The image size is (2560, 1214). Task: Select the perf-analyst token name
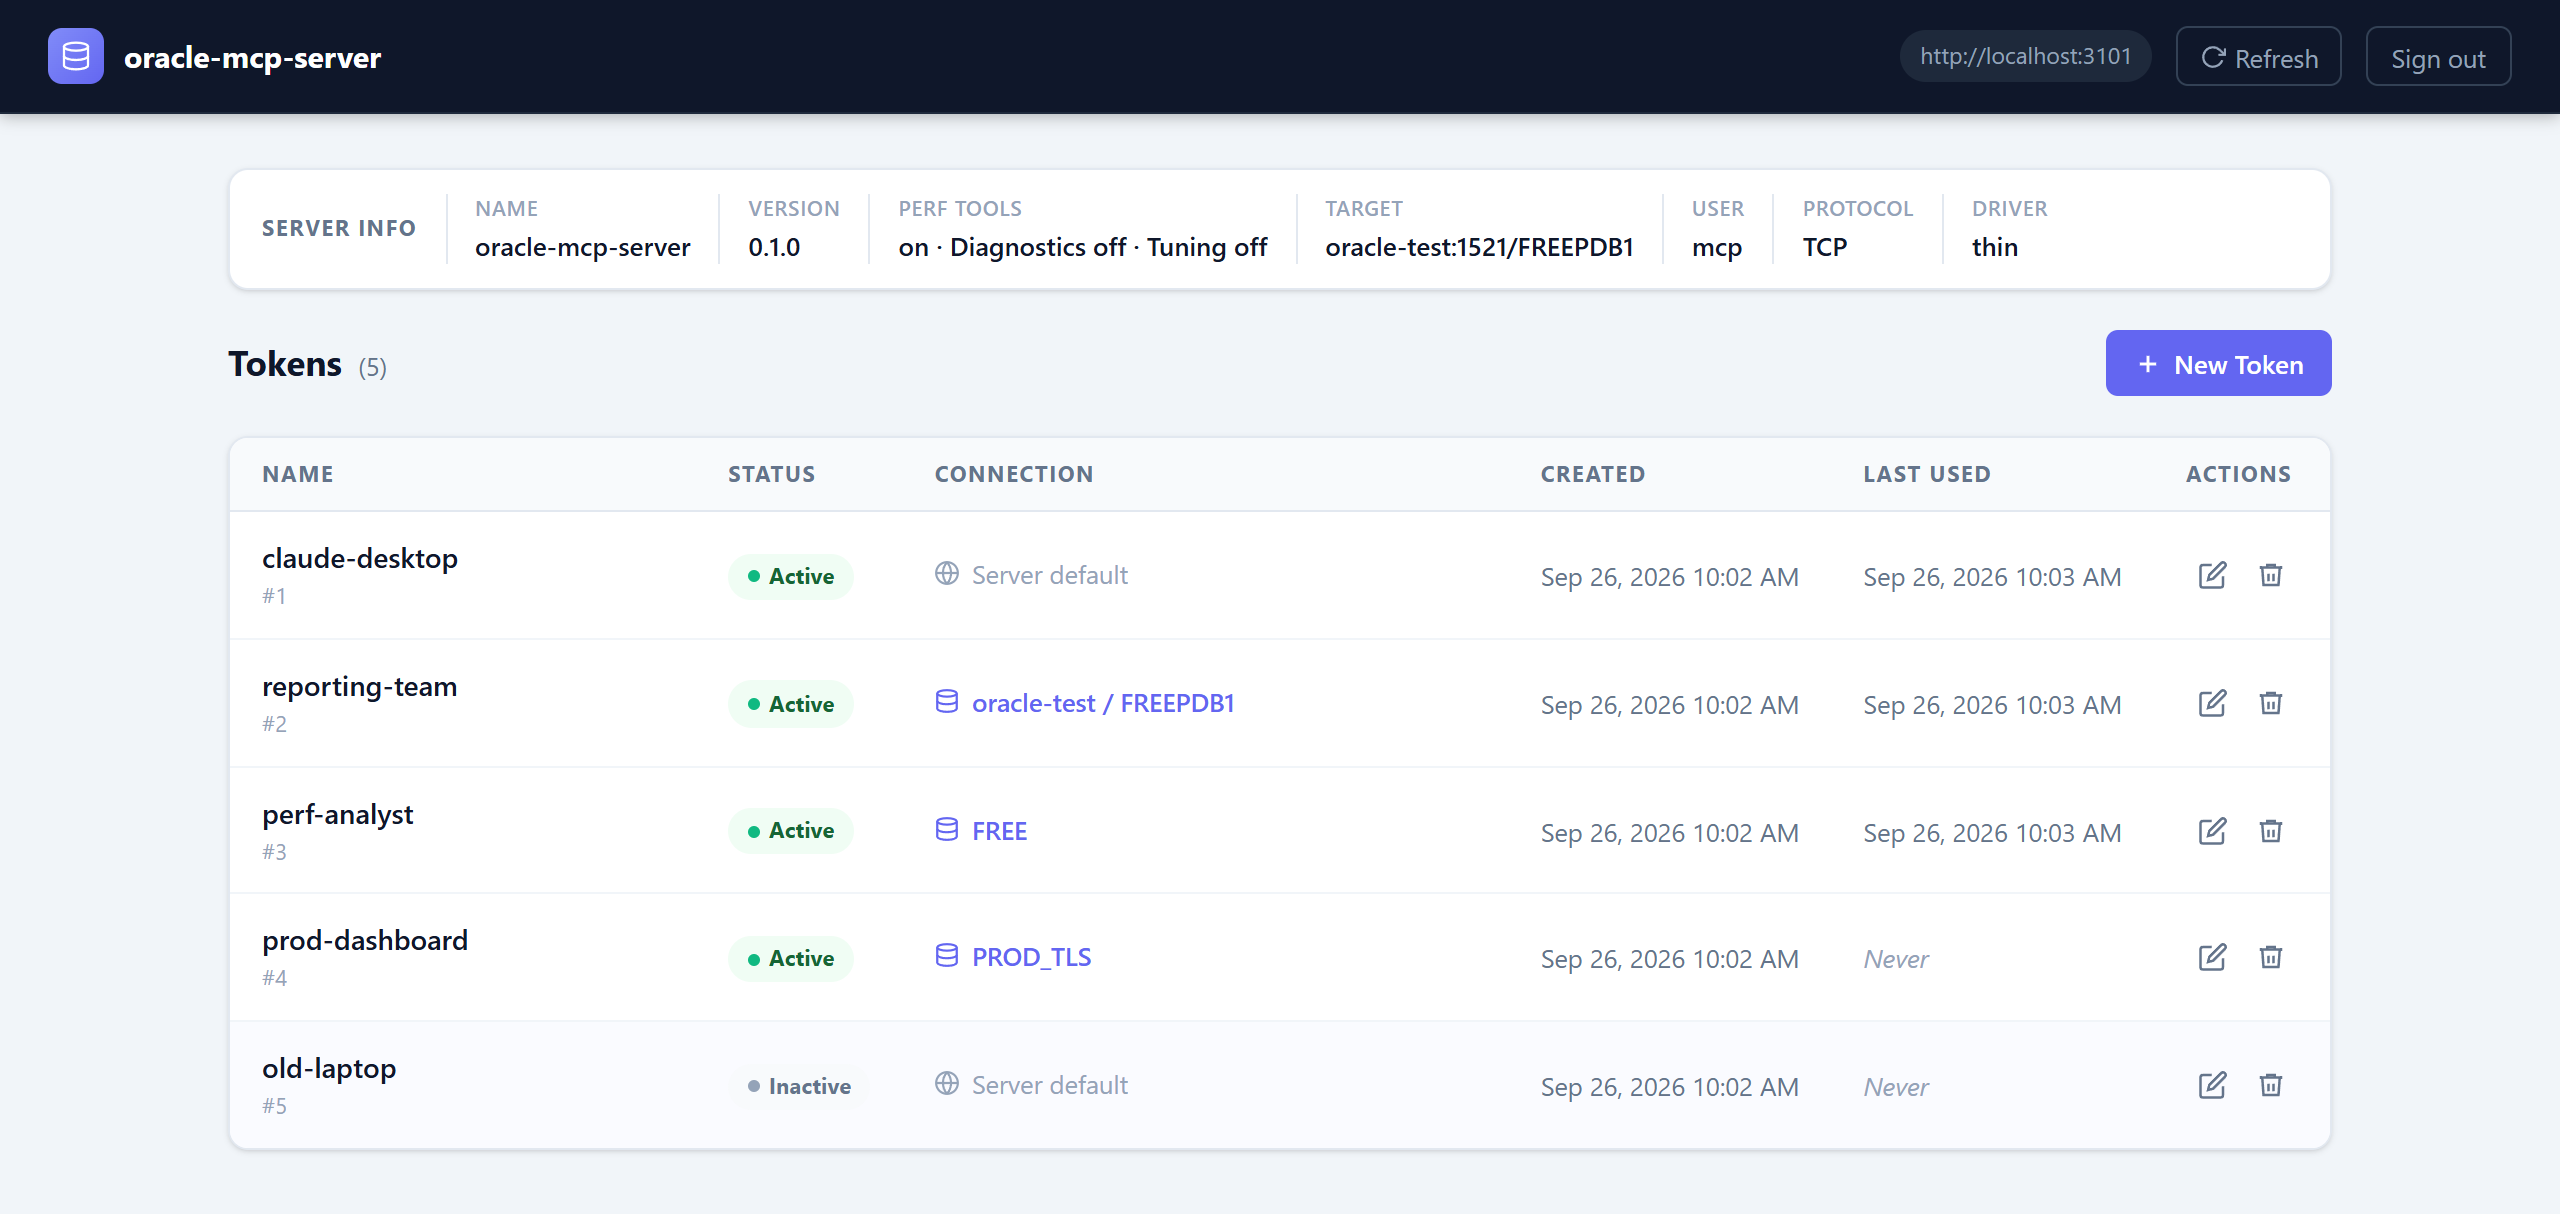click(337, 815)
